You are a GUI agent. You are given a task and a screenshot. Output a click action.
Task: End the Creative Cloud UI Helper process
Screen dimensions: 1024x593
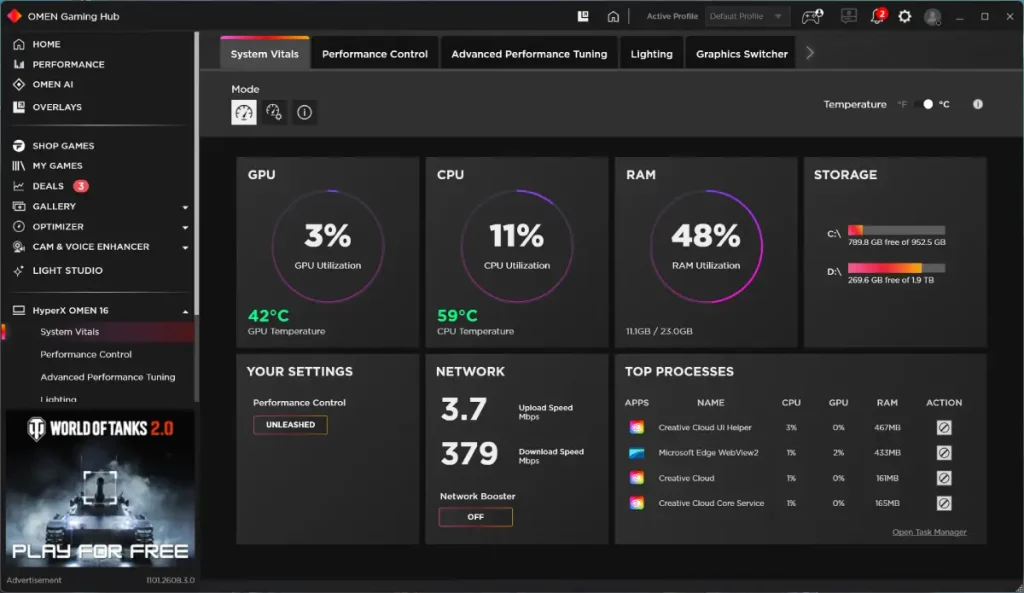click(x=944, y=428)
